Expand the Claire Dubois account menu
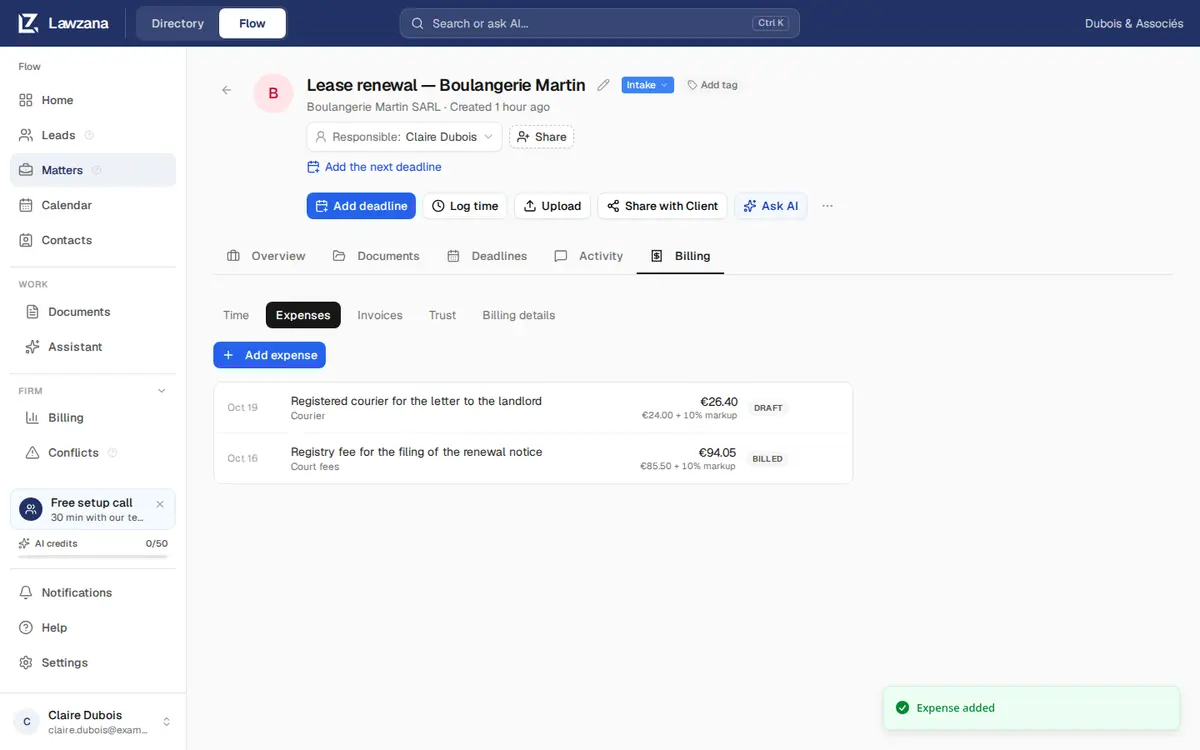The height and width of the screenshot is (750, 1200). (x=93, y=722)
